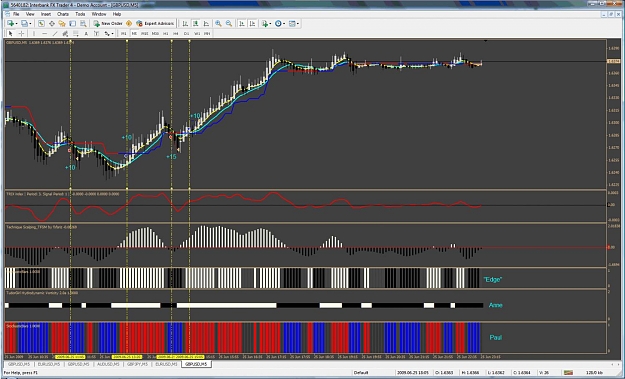This screenshot has height=379, width=625.
Task: Click the 'Anne' indicator label
Action: (x=495, y=305)
